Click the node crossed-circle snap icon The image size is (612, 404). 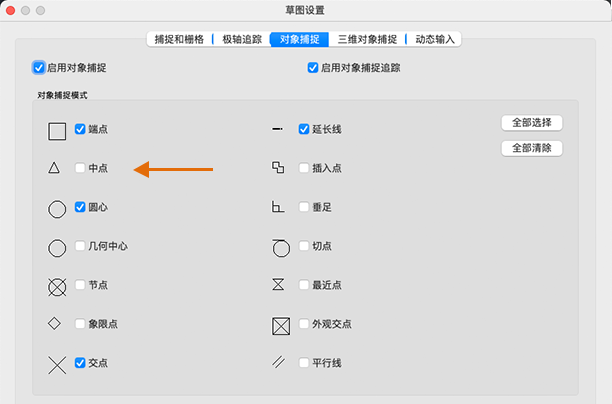(x=57, y=287)
